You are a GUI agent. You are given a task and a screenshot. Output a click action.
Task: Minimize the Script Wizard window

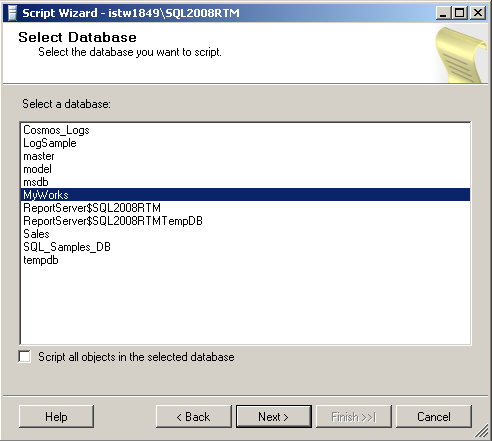pyautogui.click(x=443, y=13)
